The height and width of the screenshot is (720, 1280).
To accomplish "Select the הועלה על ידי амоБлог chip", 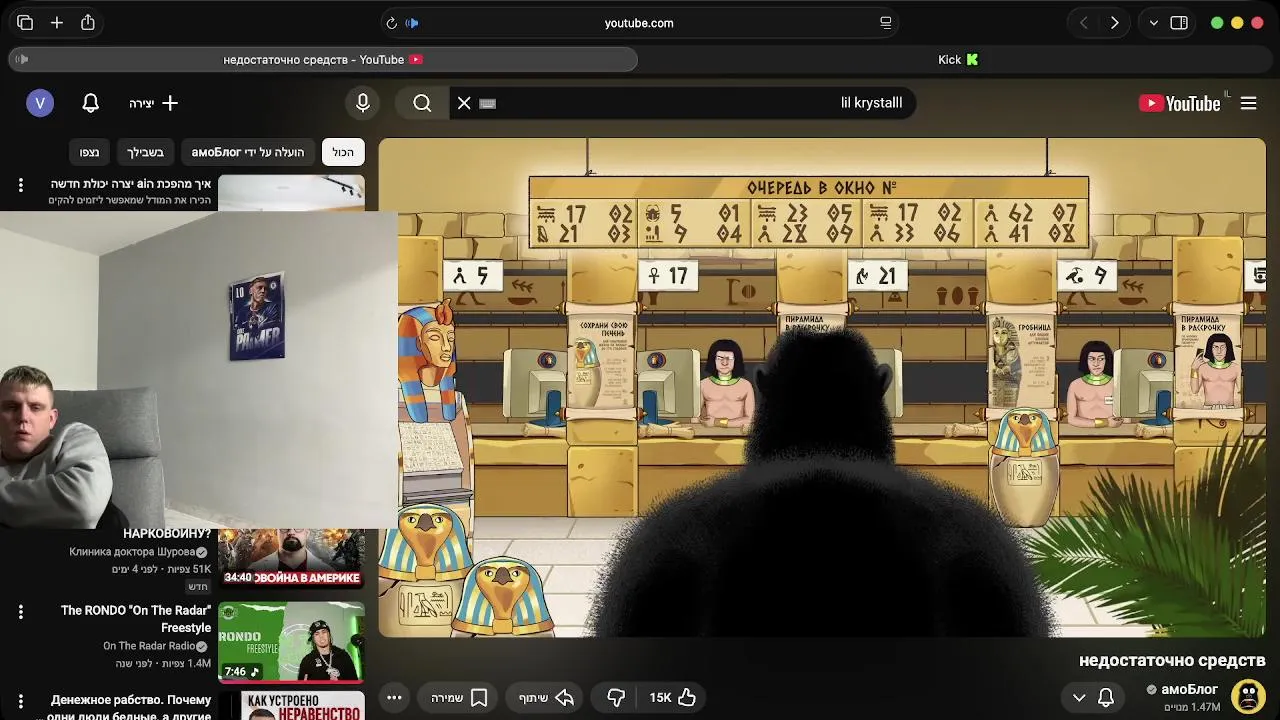I will click(248, 152).
